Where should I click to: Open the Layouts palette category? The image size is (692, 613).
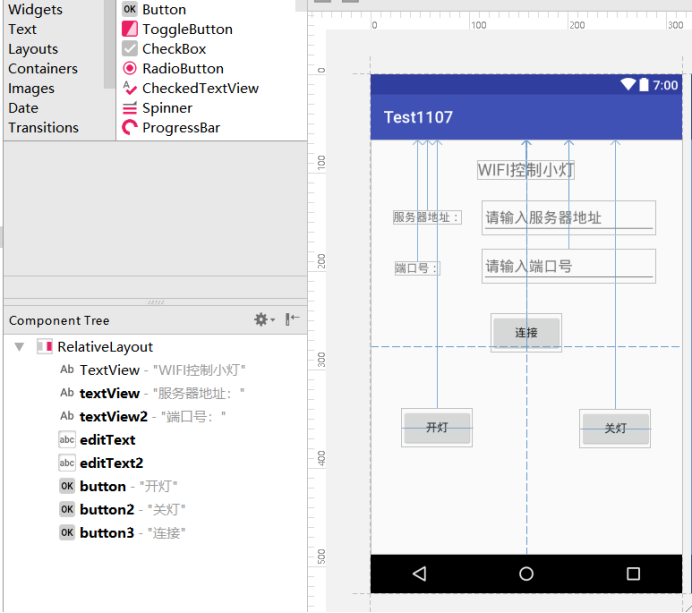(33, 49)
